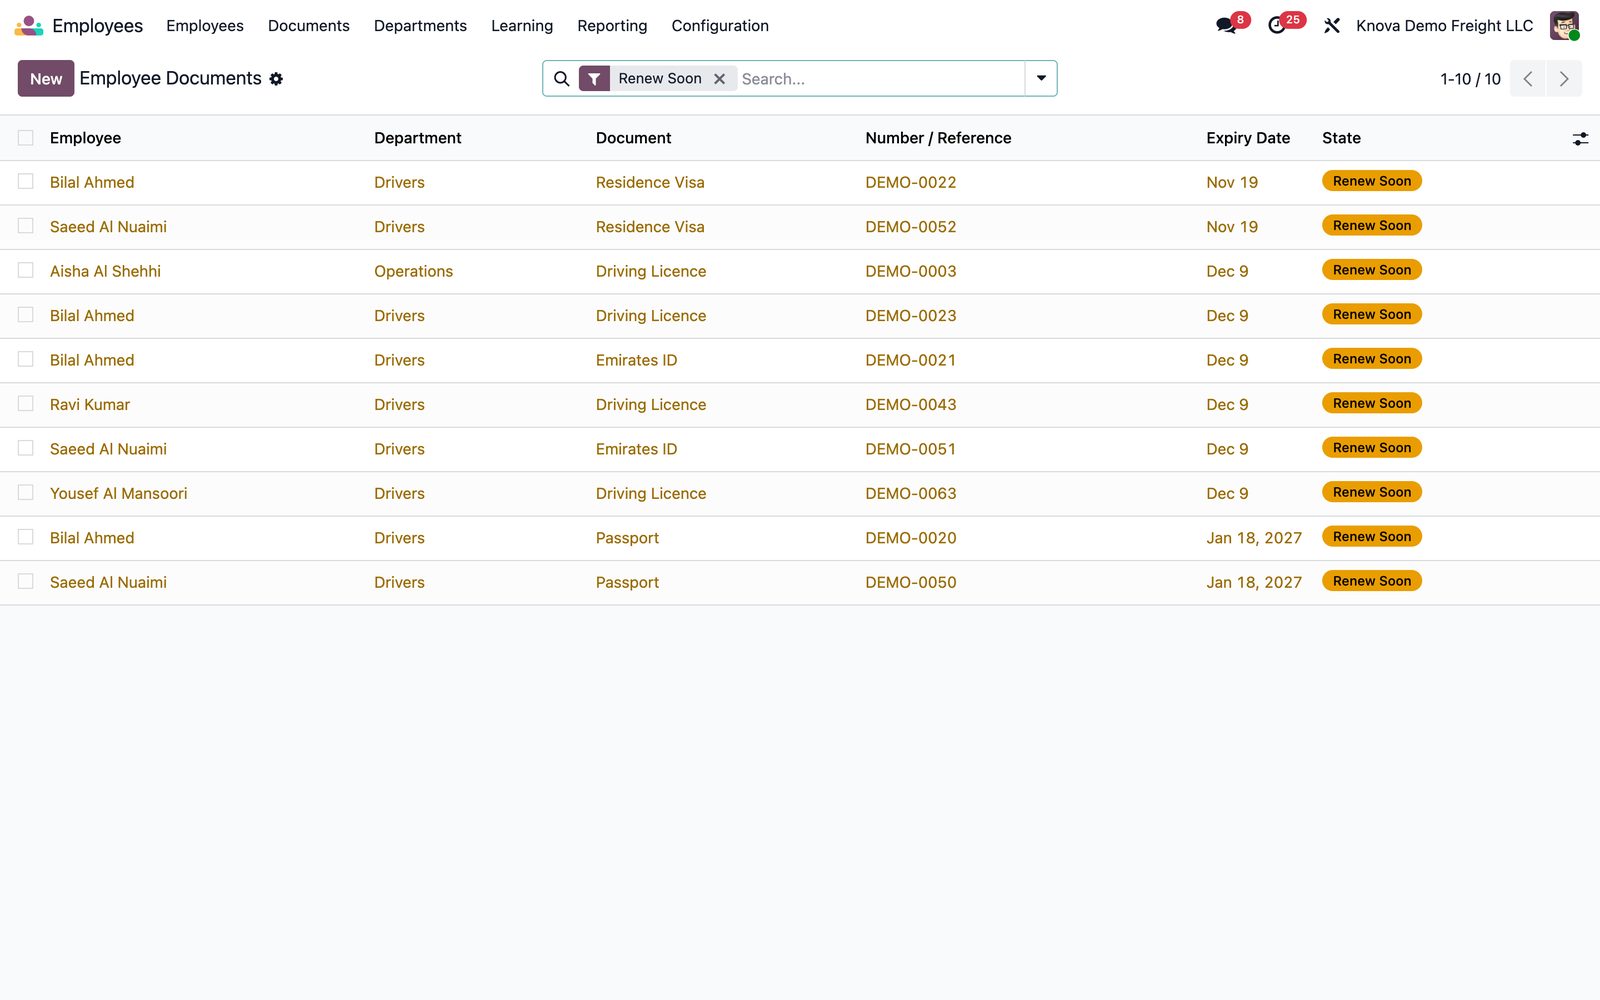Click the Employee Documents breadcrumb title

point(171,78)
